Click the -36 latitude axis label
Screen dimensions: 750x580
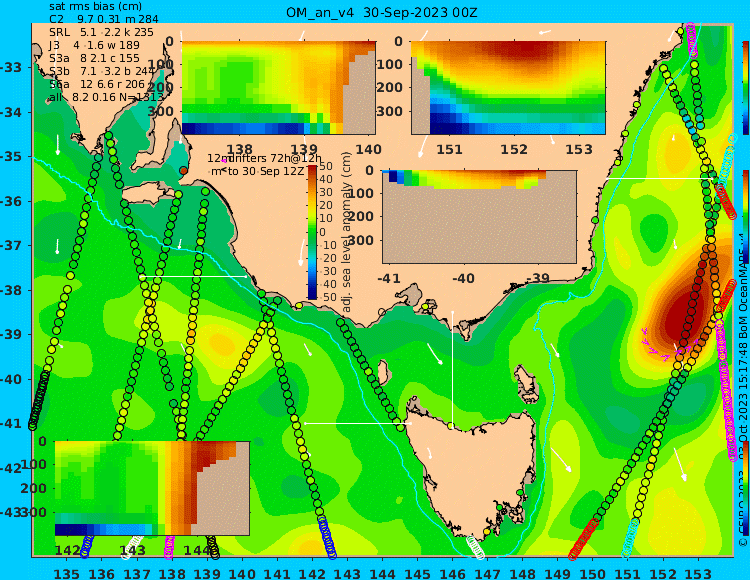coord(11,201)
